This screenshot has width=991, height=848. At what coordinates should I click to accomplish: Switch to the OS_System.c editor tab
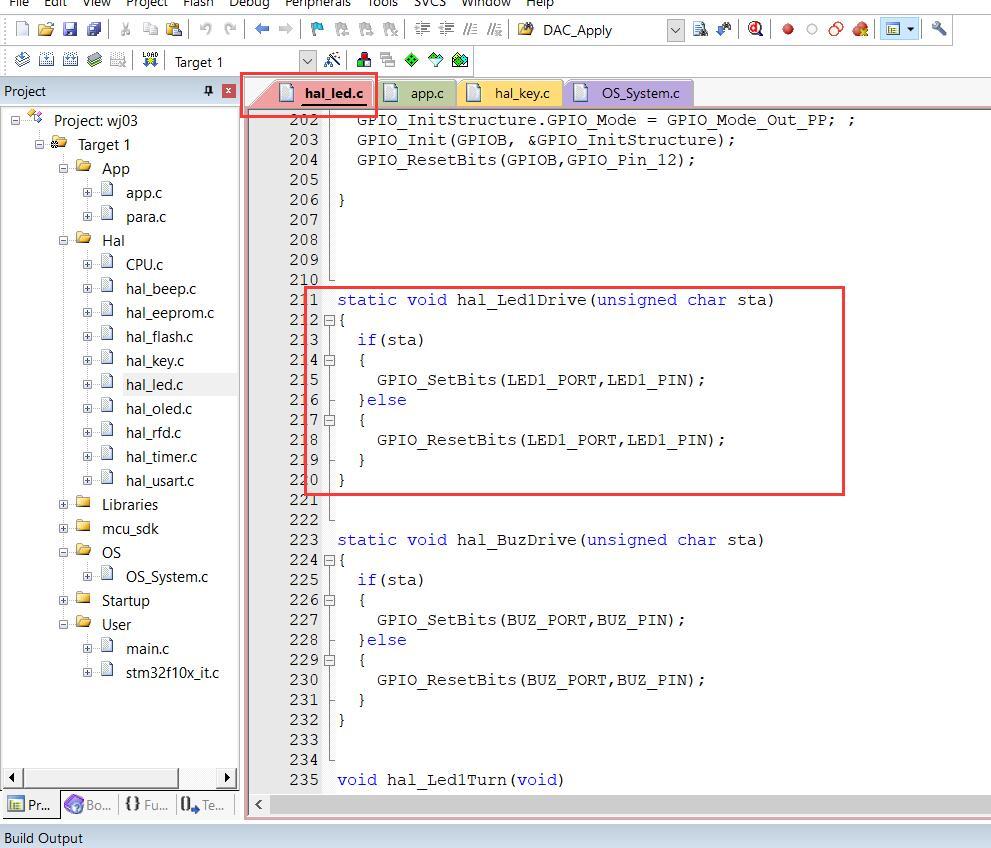[639, 93]
